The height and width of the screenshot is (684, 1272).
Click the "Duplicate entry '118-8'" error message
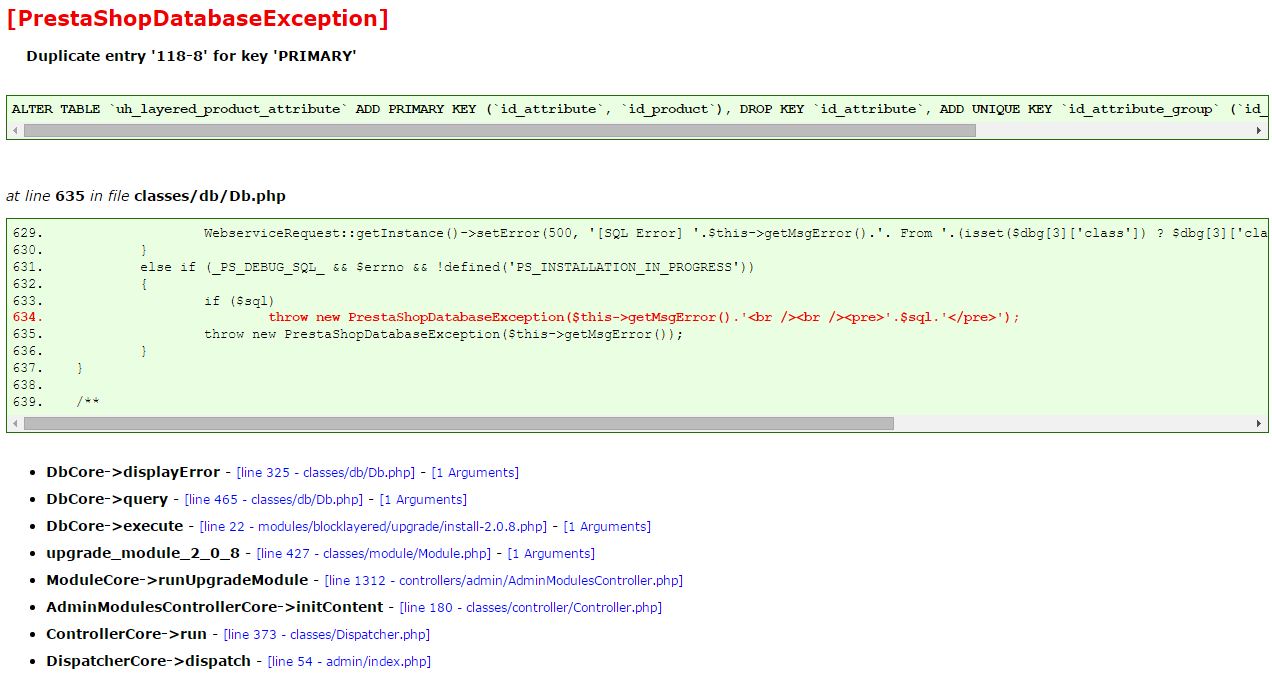click(191, 57)
